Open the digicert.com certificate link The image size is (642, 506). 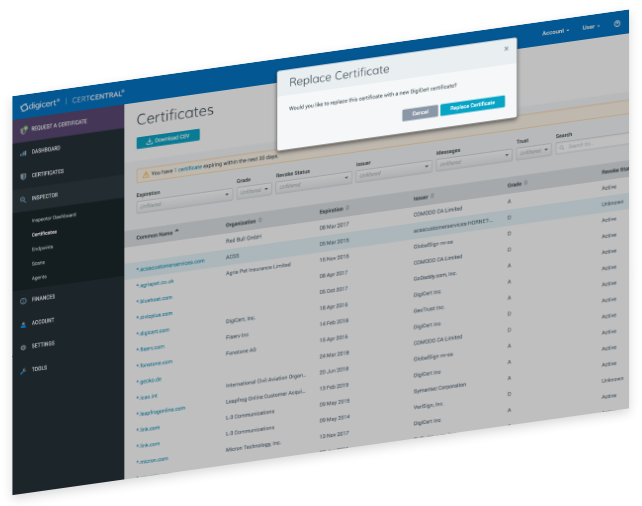[154, 332]
